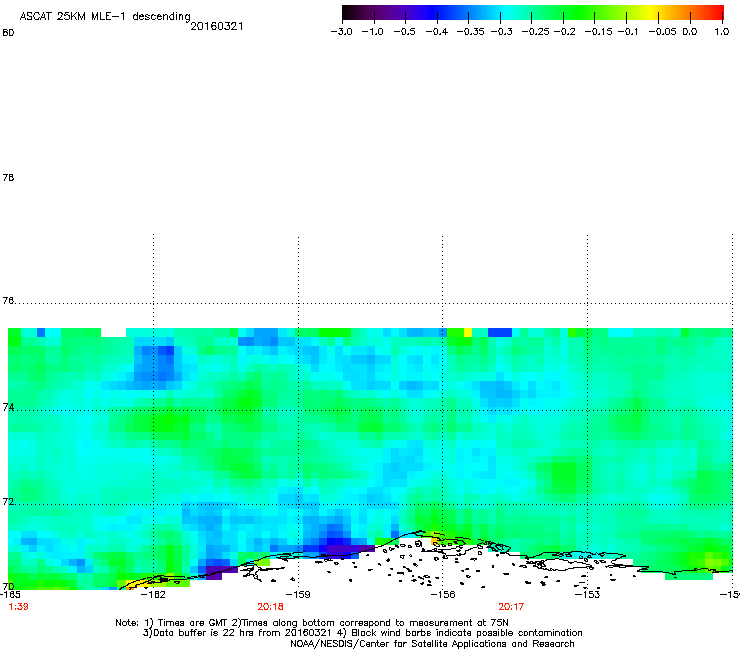The image size is (740, 650).
Task: Click the colorbar label -0.05
Action: [662, 32]
